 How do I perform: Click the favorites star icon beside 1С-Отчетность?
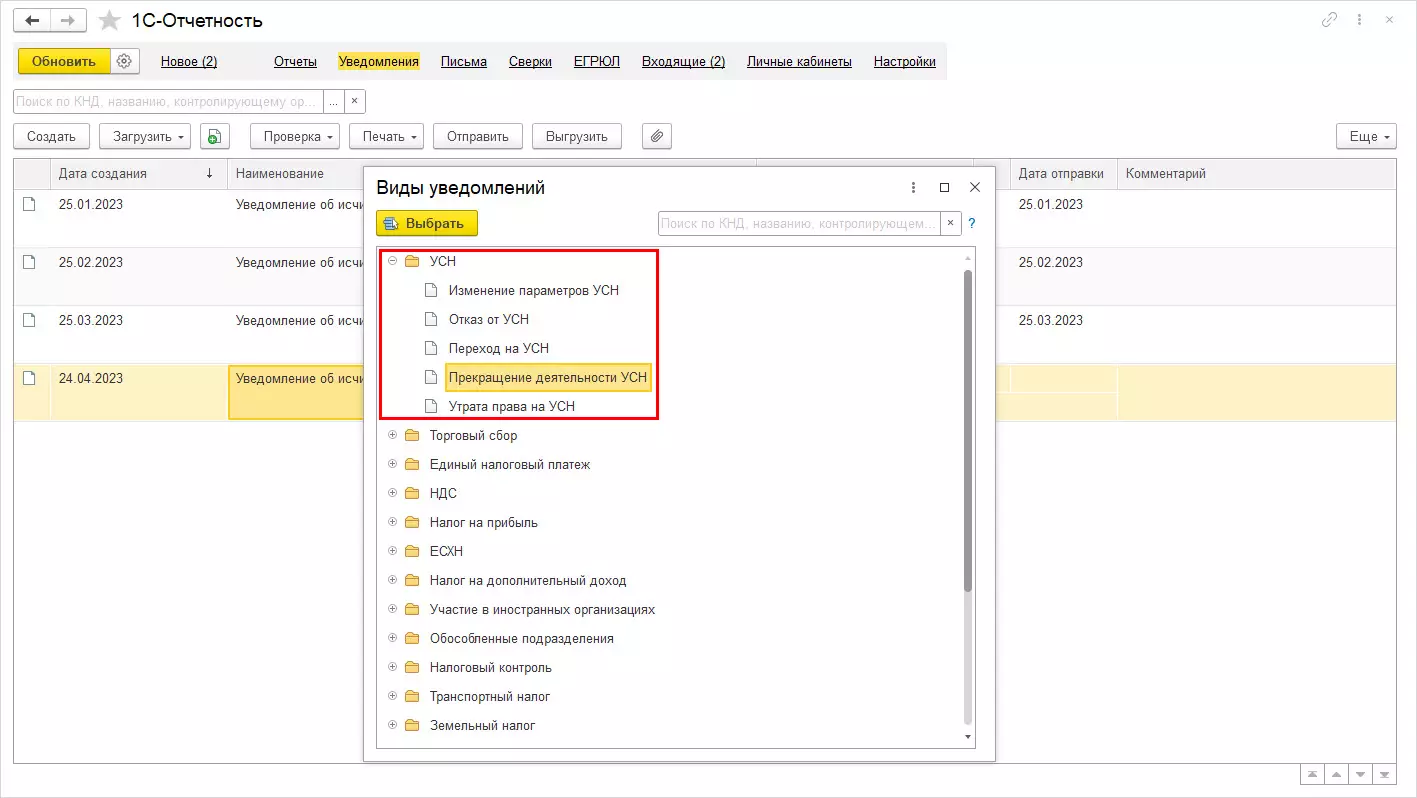110,21
